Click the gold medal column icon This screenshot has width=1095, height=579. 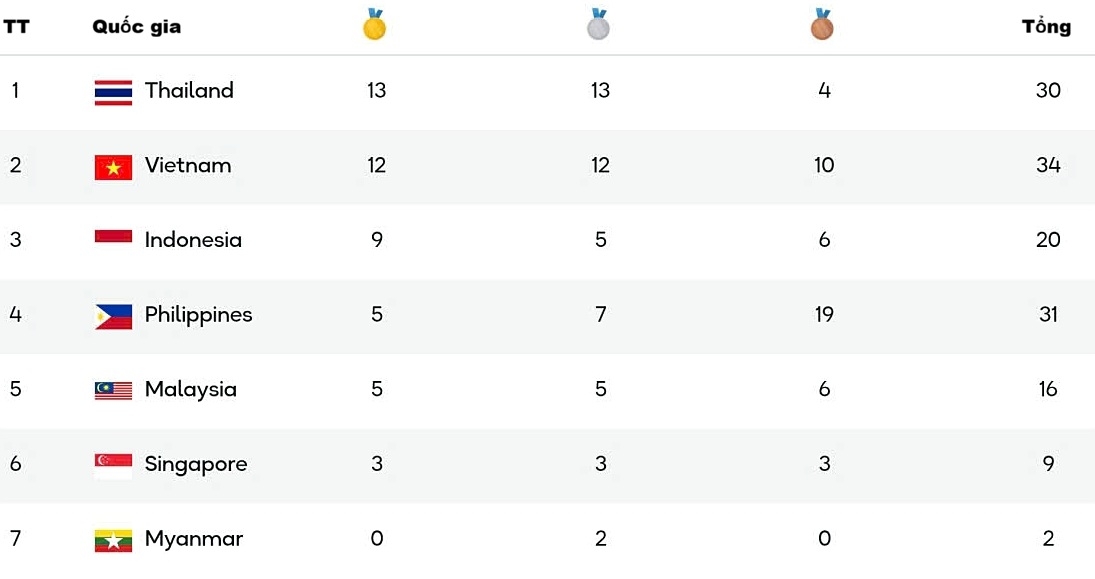[374, 24]
